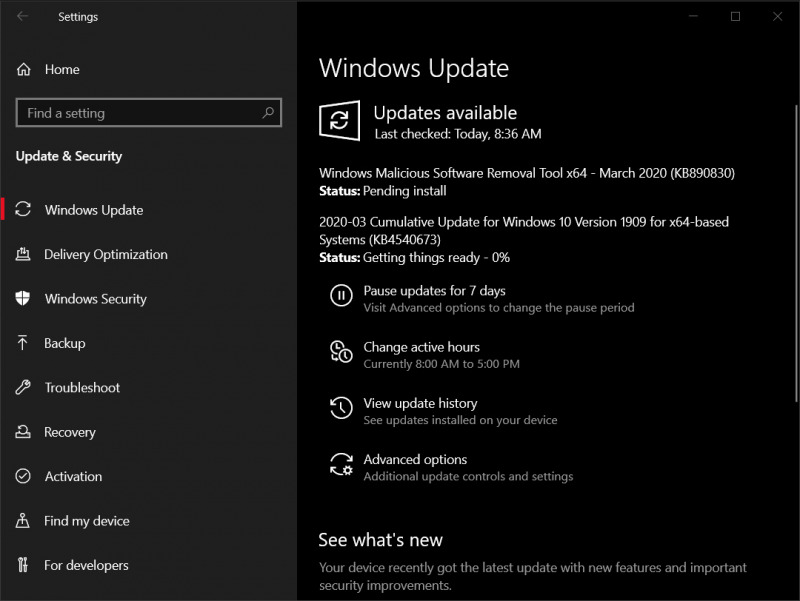Image resolution: width=800 pixels, height=601 pixels.
Task: Click the Cumulative Update KB4540673 entry
Action: click(x=524, y=231)
